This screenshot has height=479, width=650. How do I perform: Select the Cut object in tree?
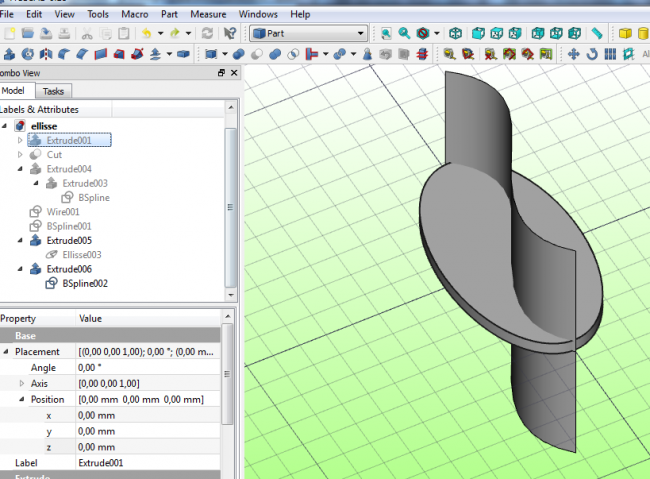pyautogui.click(x=54, y=155)
